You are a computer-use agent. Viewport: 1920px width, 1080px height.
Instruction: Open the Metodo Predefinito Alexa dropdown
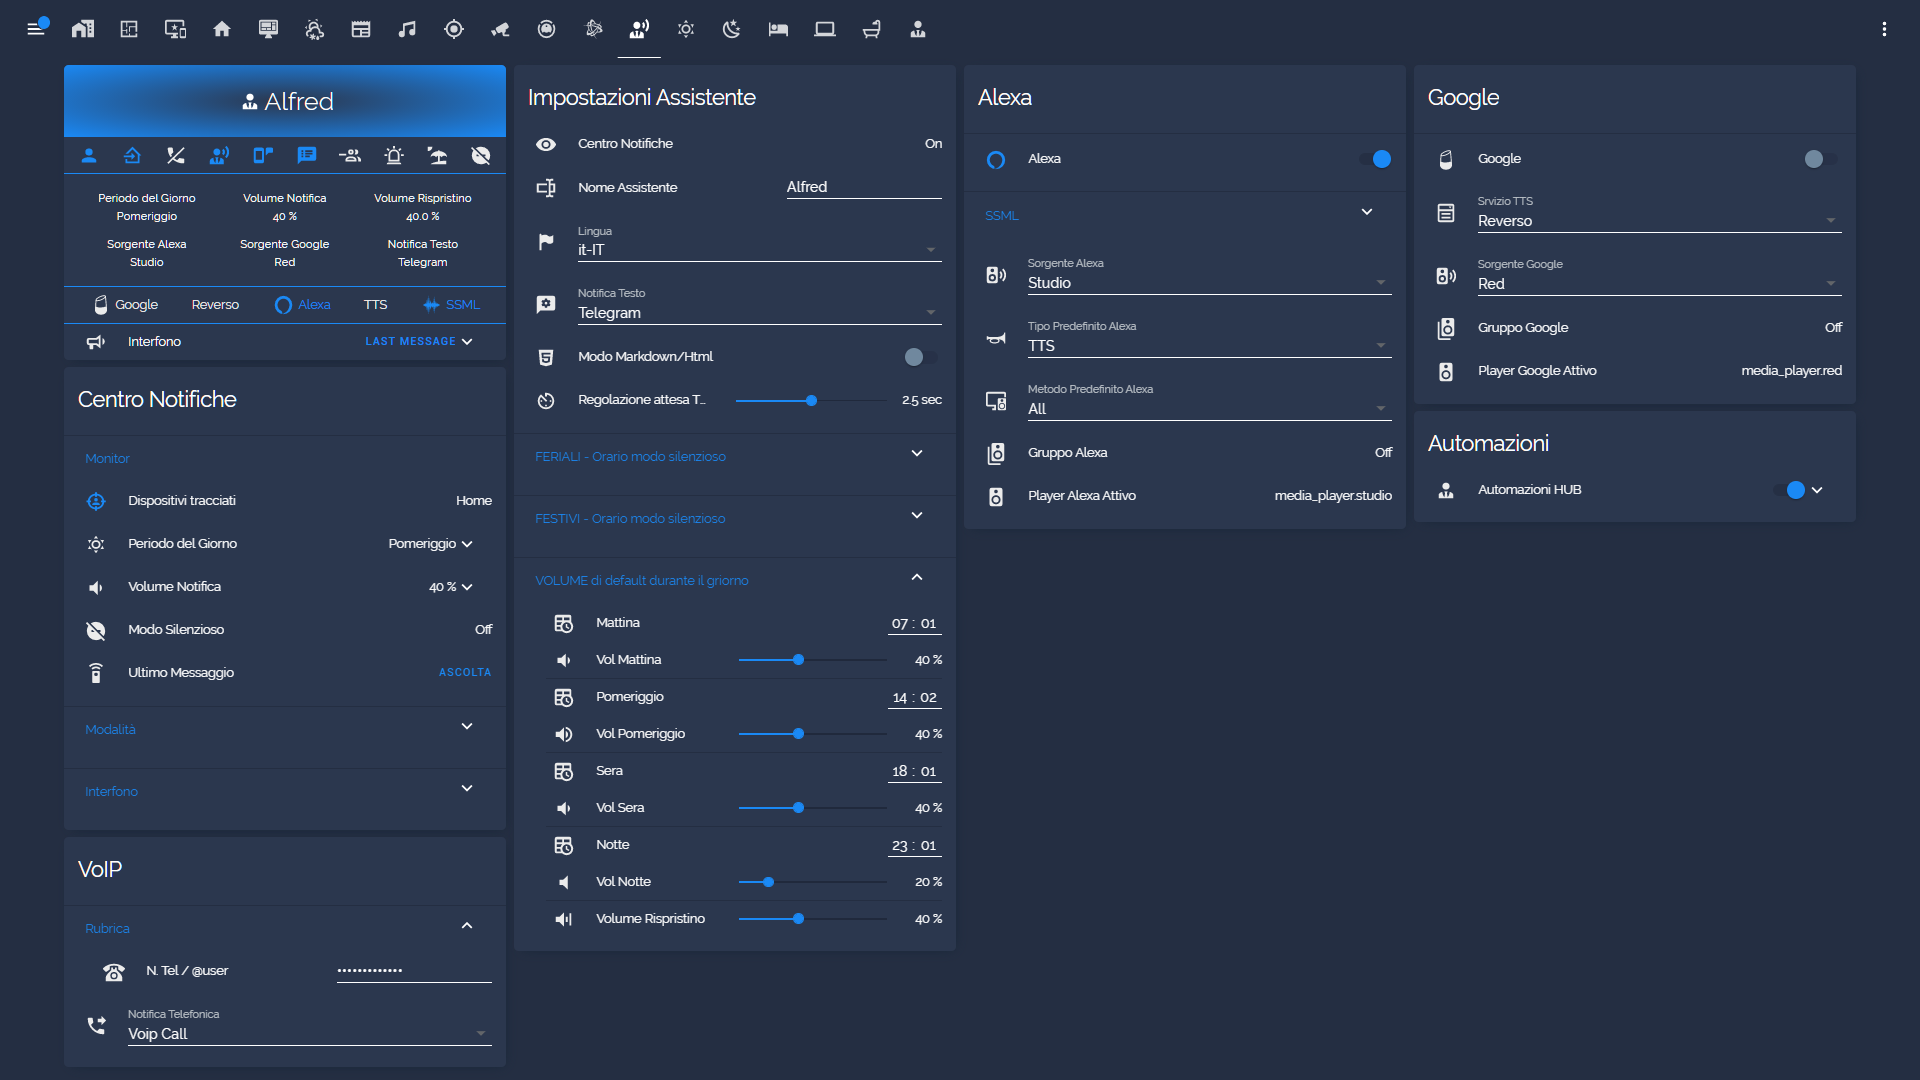(x=1210, y=402)
